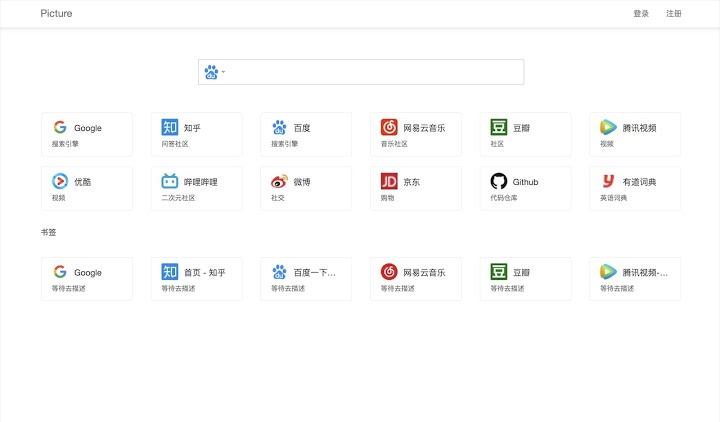Image resolution: width=720 pixels, height=422 pixels.
Task: Open the 京东 card title
Action: 411,182
